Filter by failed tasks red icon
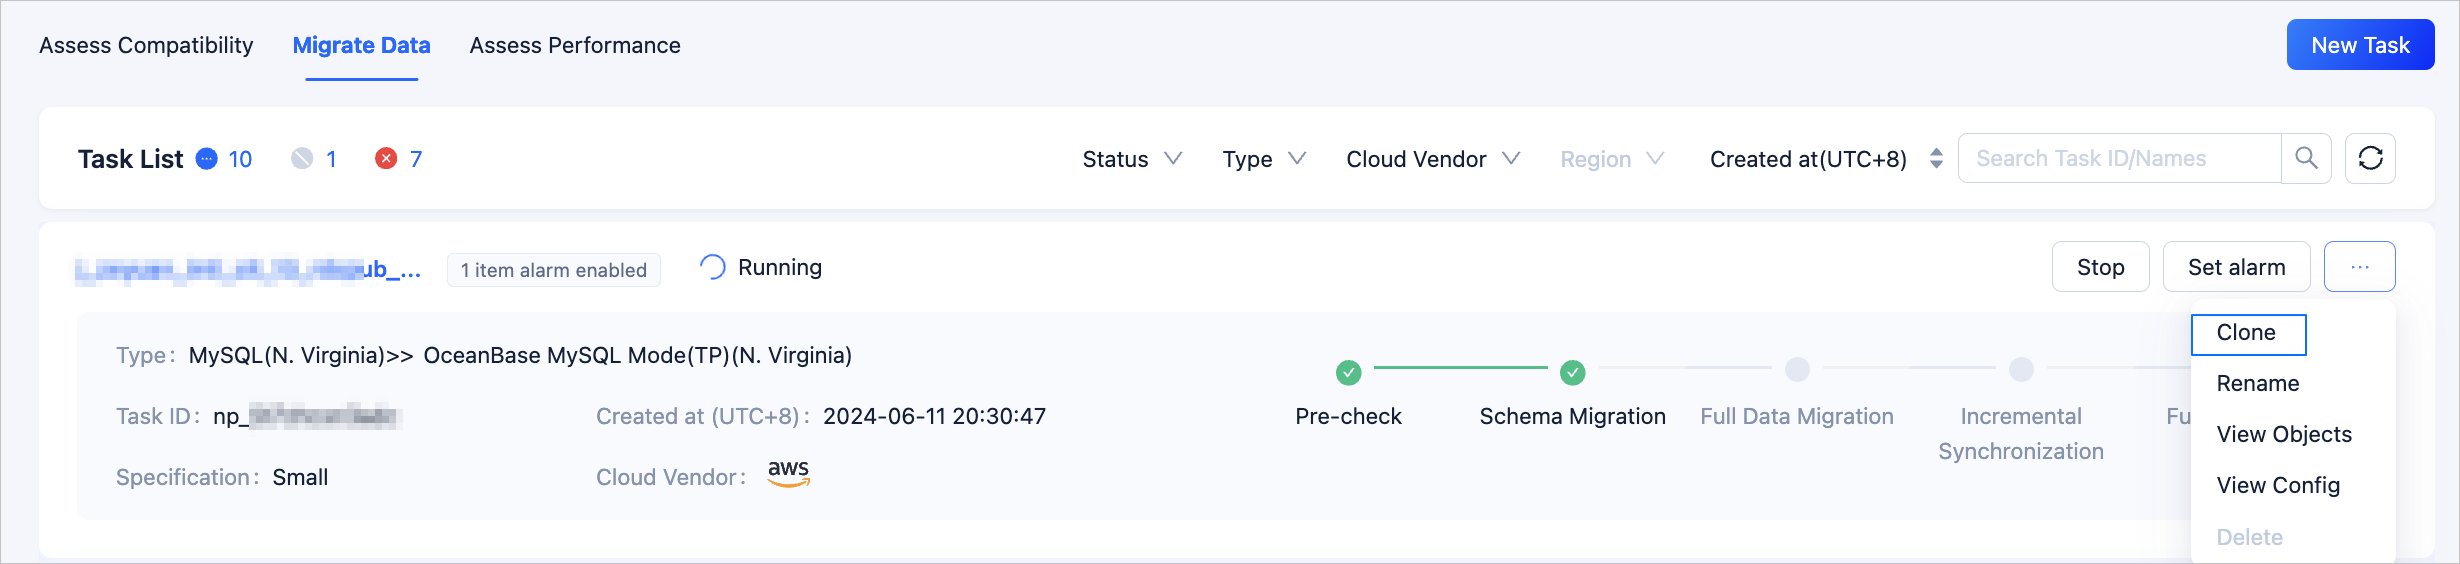Image resolution: width=2460 pixels, height=564 pixels. tap(386, 159)
